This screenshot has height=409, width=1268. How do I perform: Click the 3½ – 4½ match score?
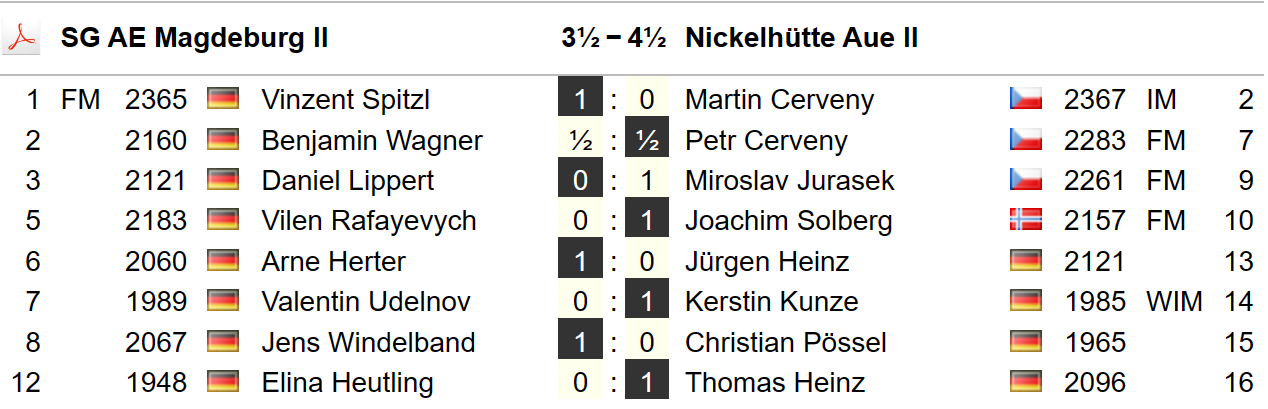[613, 39]
